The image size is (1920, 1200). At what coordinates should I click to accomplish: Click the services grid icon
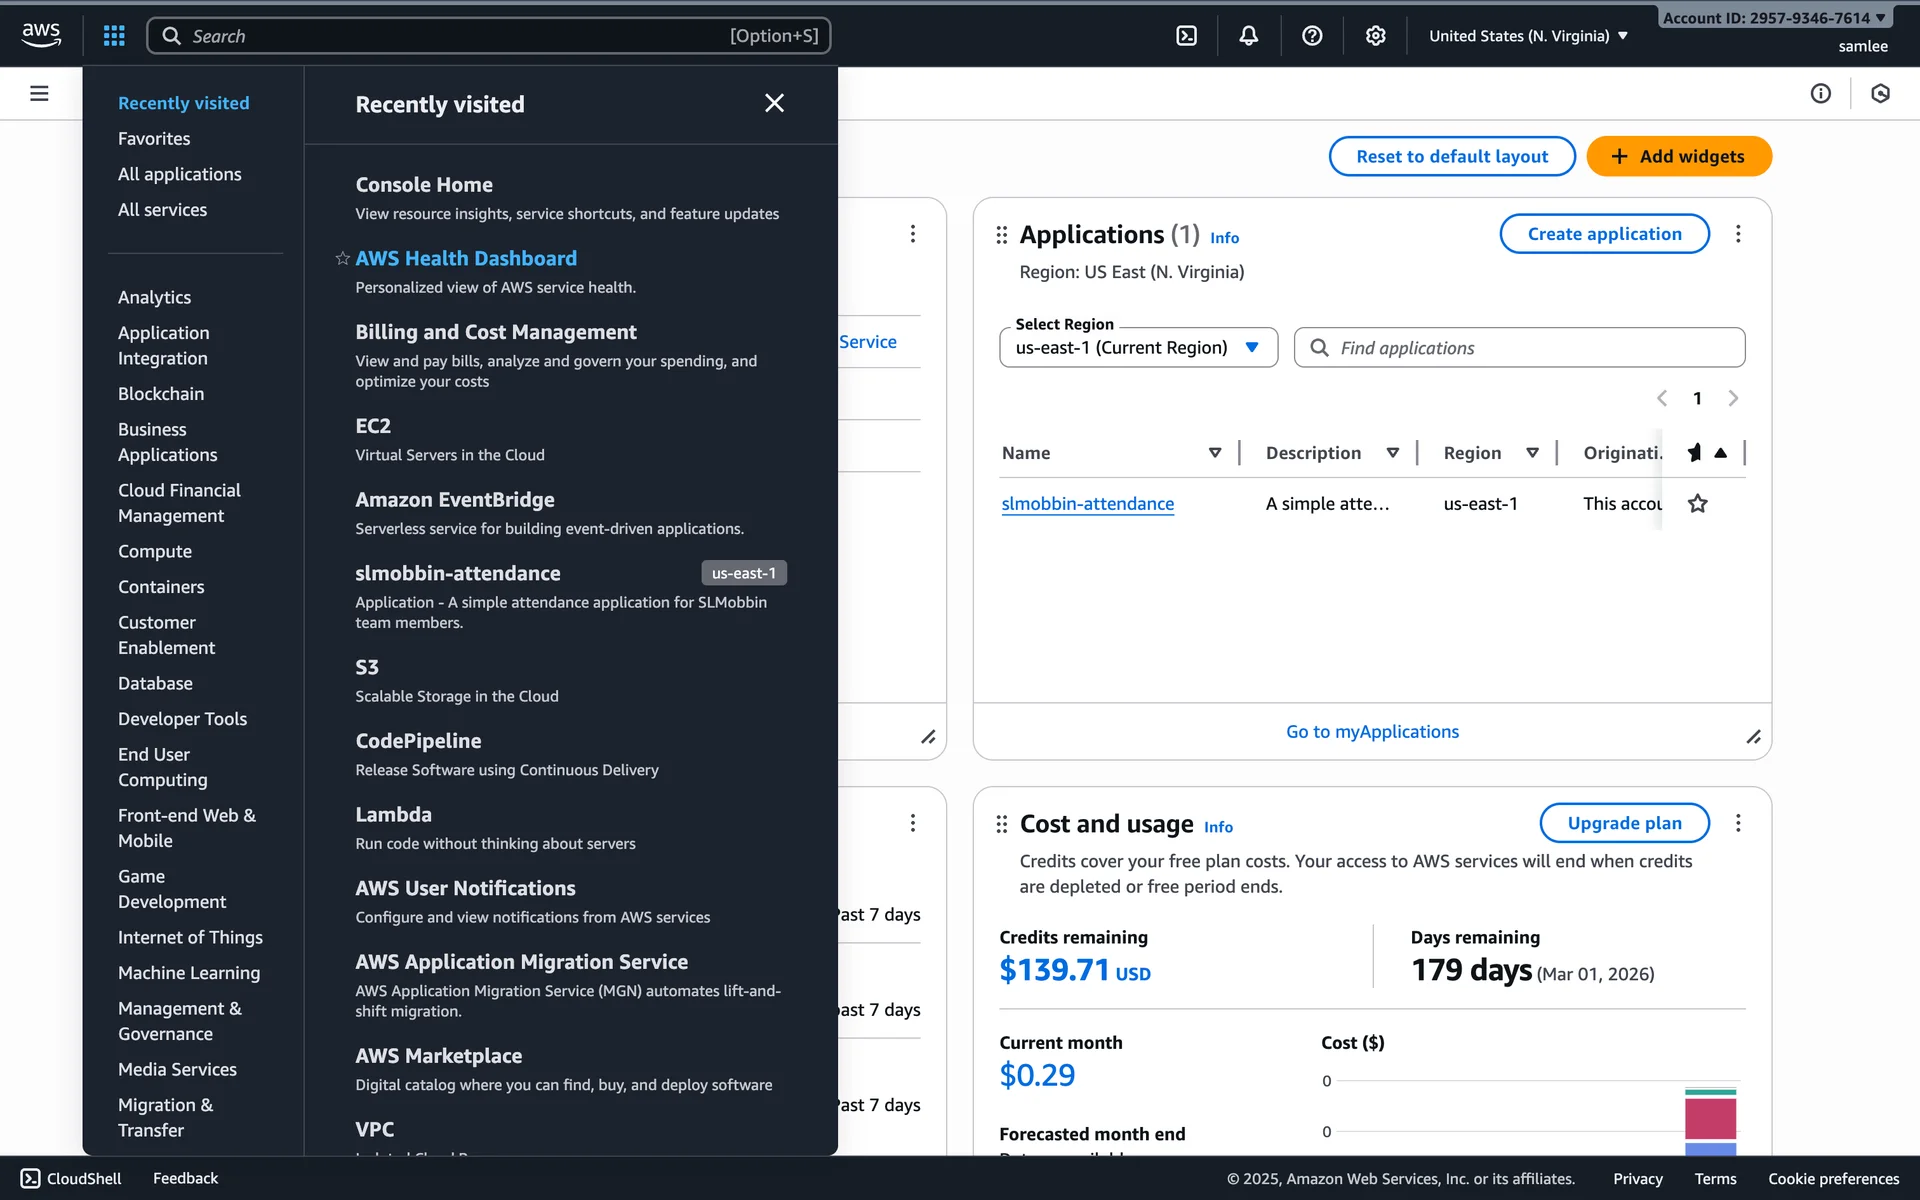[114, 36]
